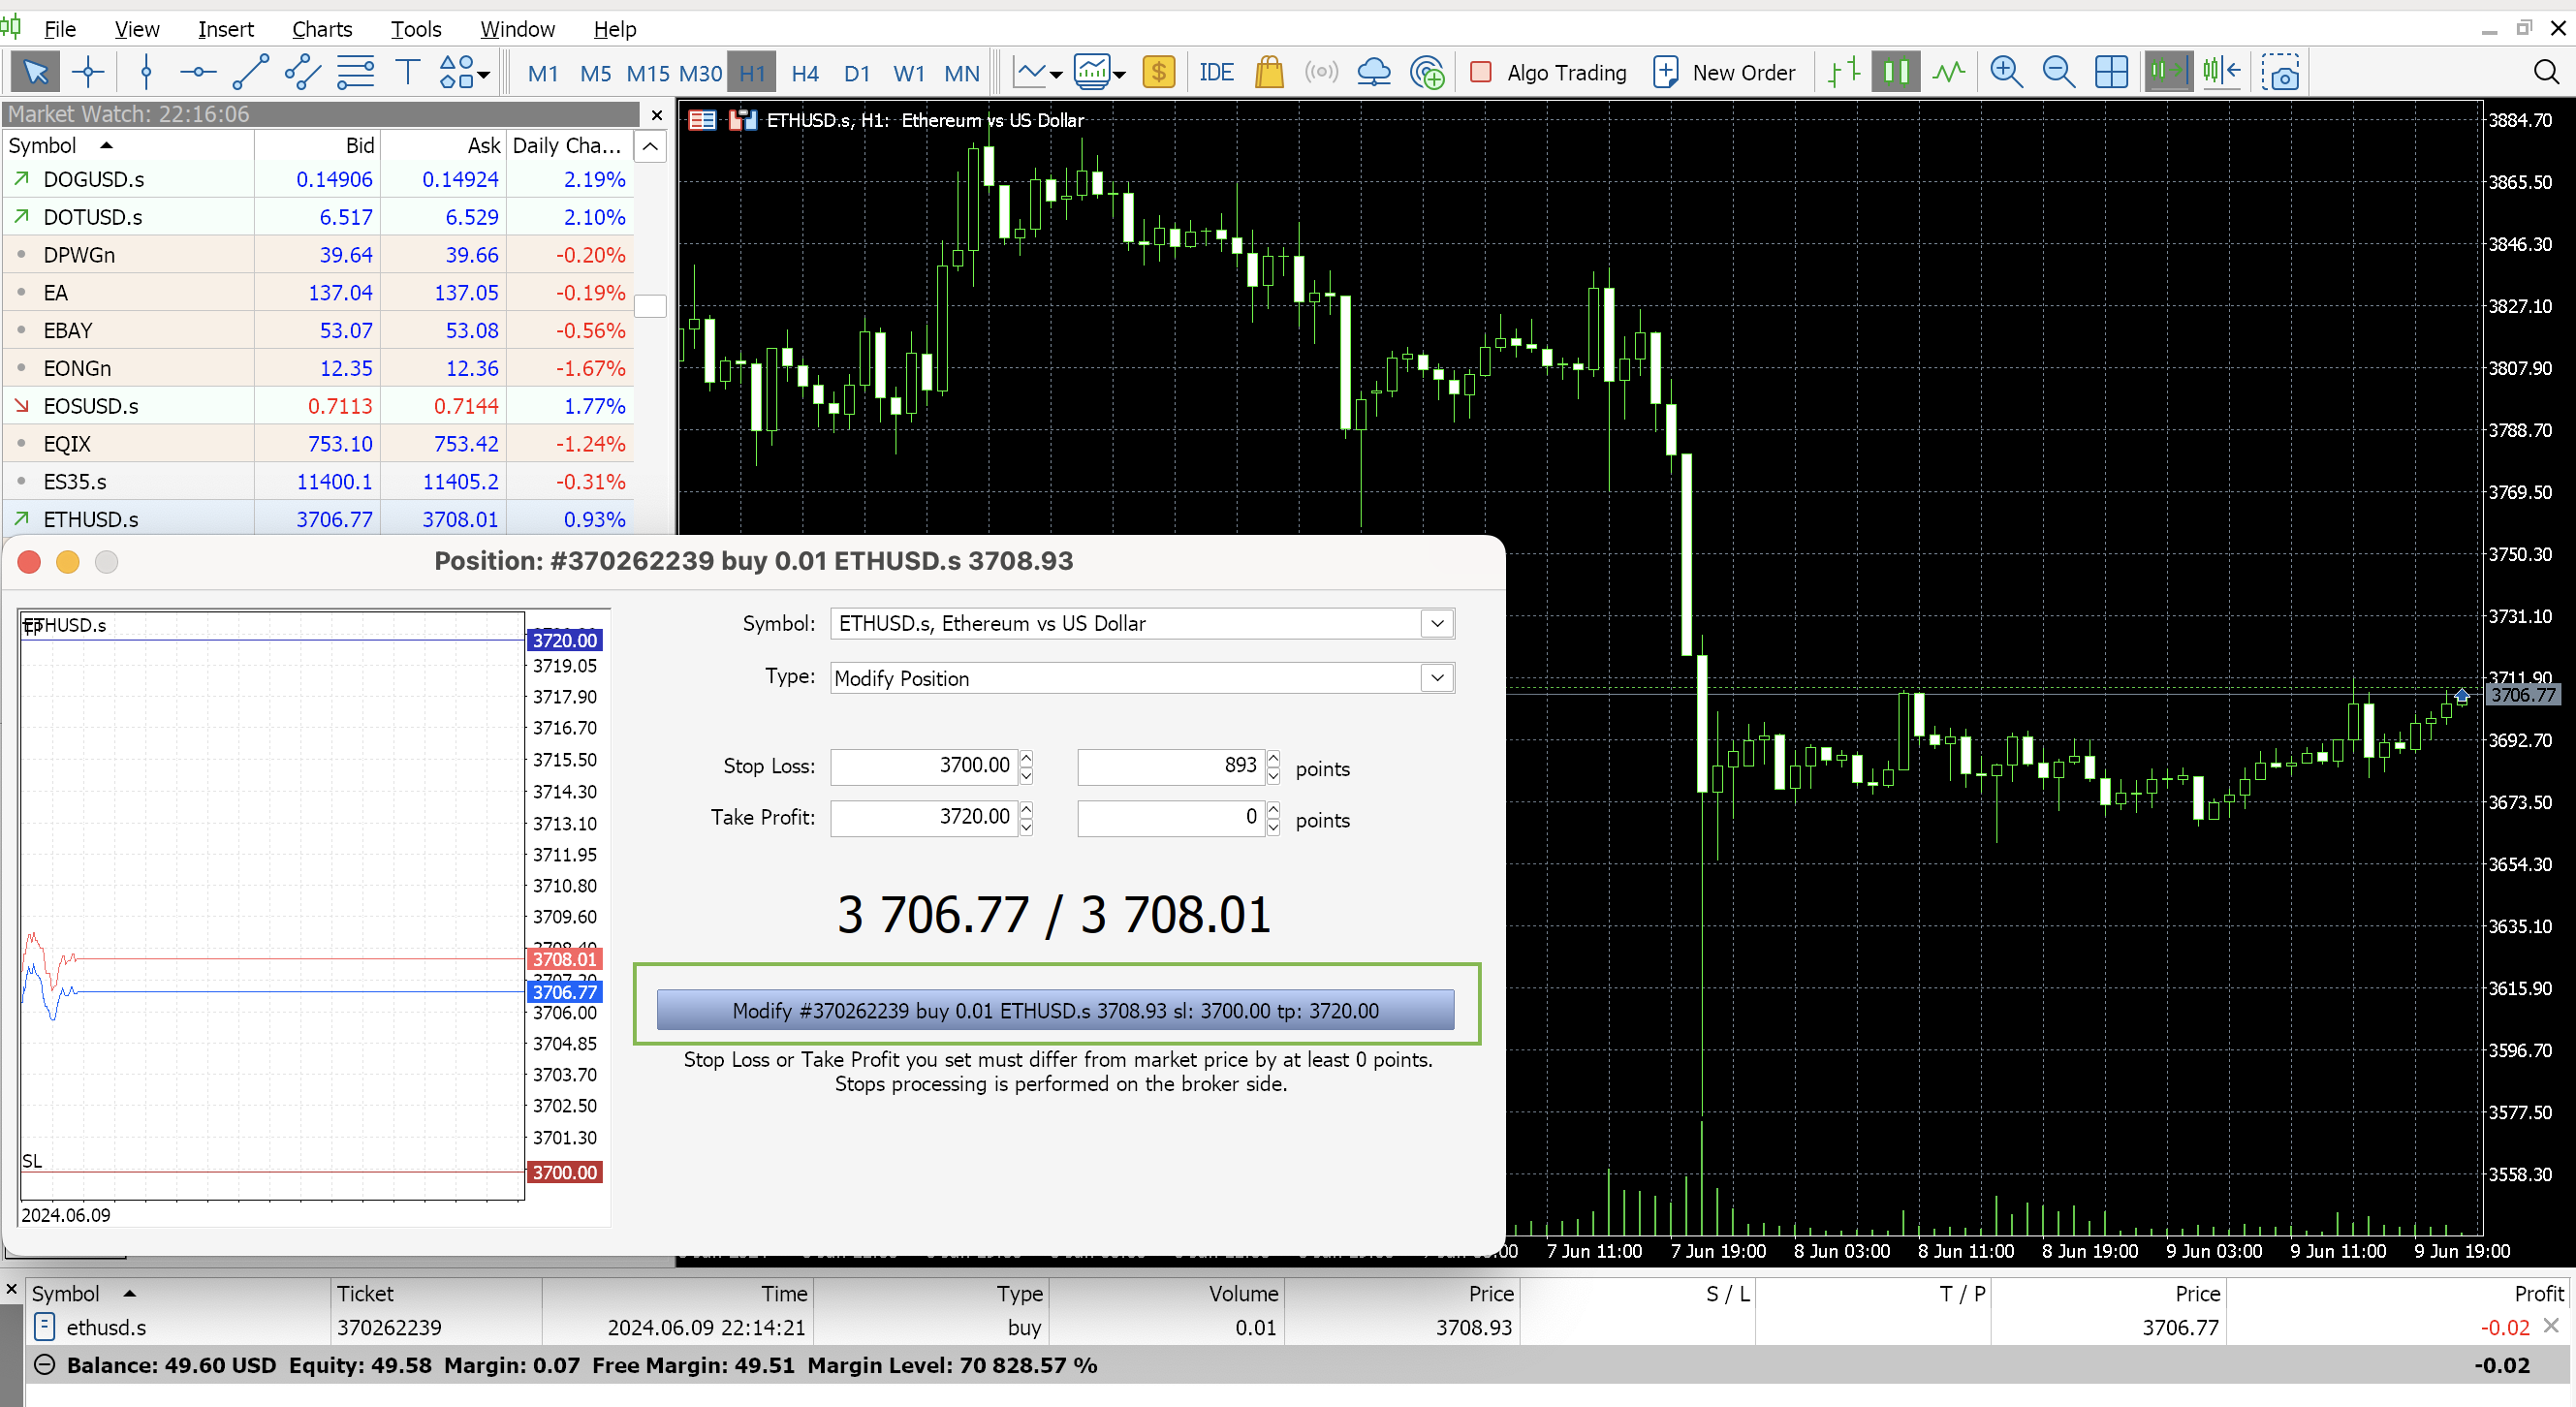Viewport: 2576px width, 1407px height.
Task: Take a chart screenshot
Action: 2283,72
